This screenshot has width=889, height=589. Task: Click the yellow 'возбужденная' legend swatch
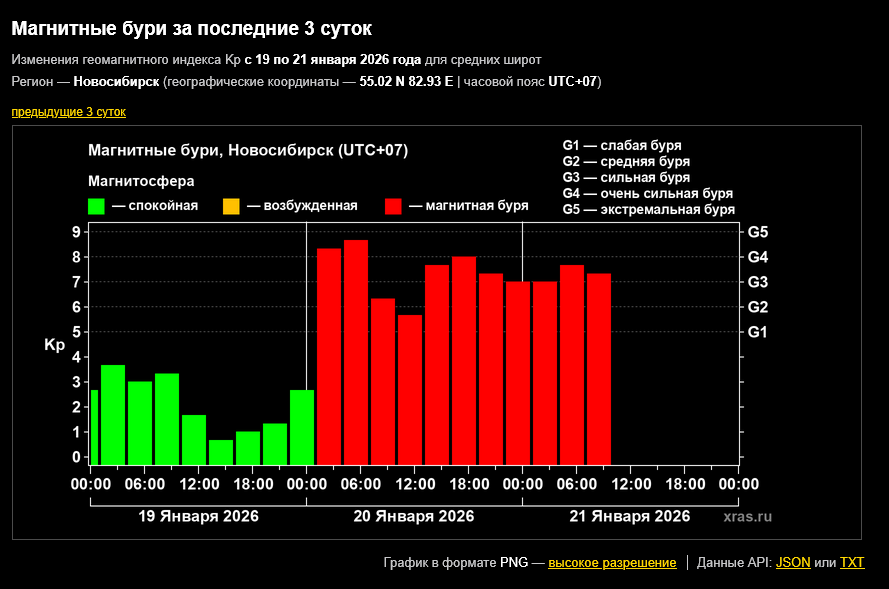[x=231, y=206]
